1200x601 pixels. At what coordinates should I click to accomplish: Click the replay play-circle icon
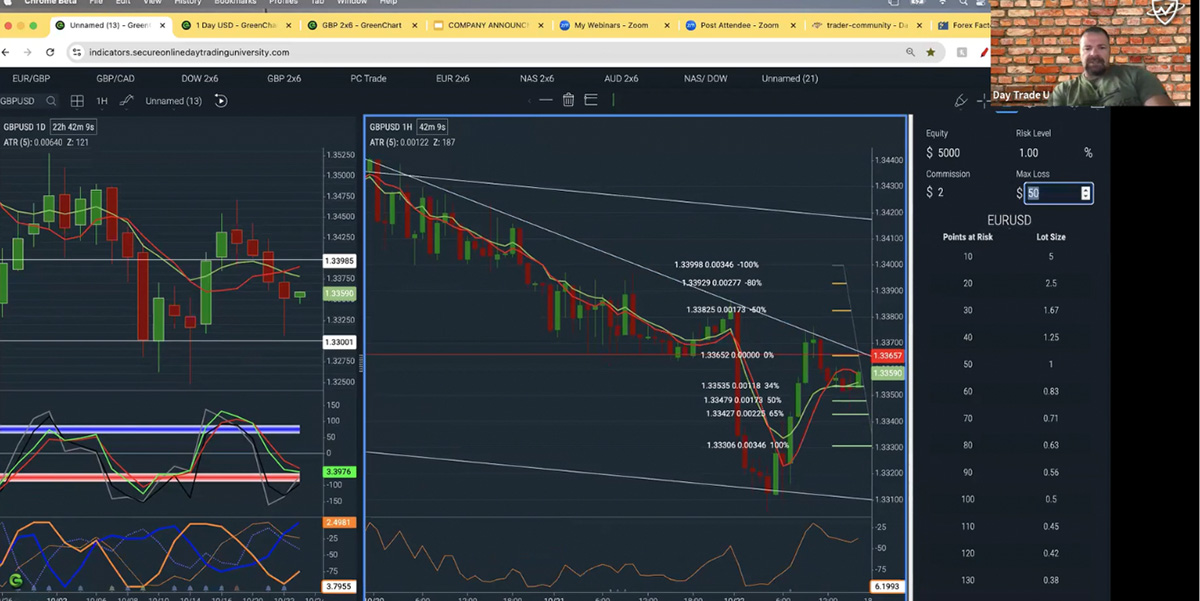tap(221, 101)
